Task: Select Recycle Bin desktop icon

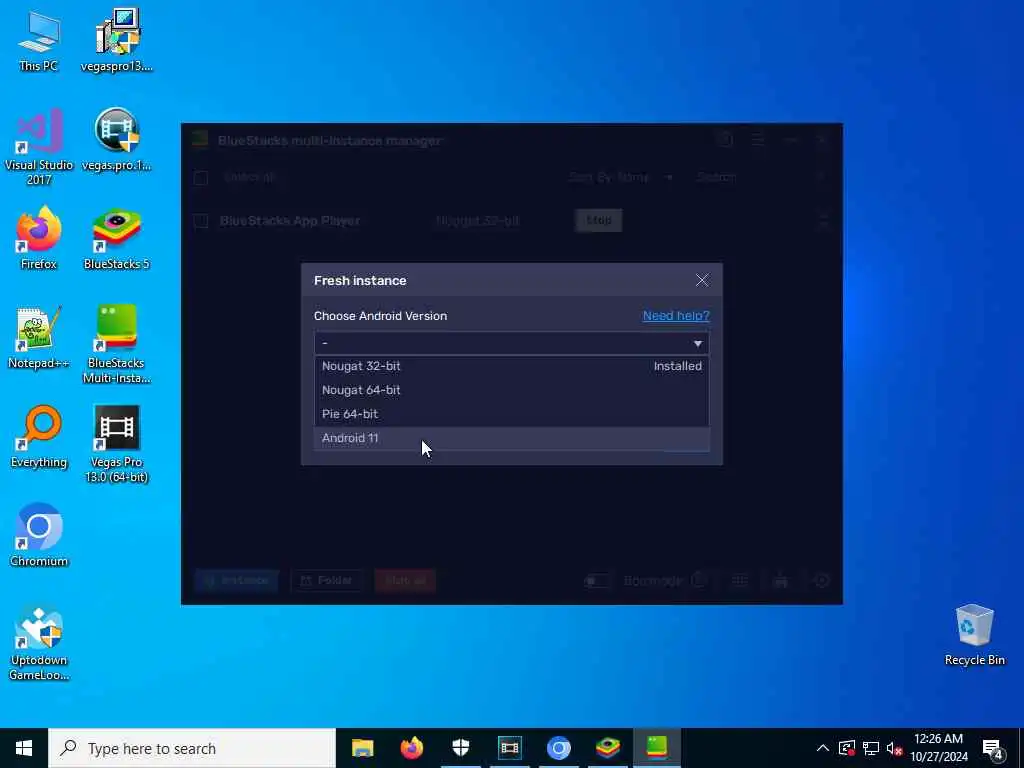Action: 974,635
